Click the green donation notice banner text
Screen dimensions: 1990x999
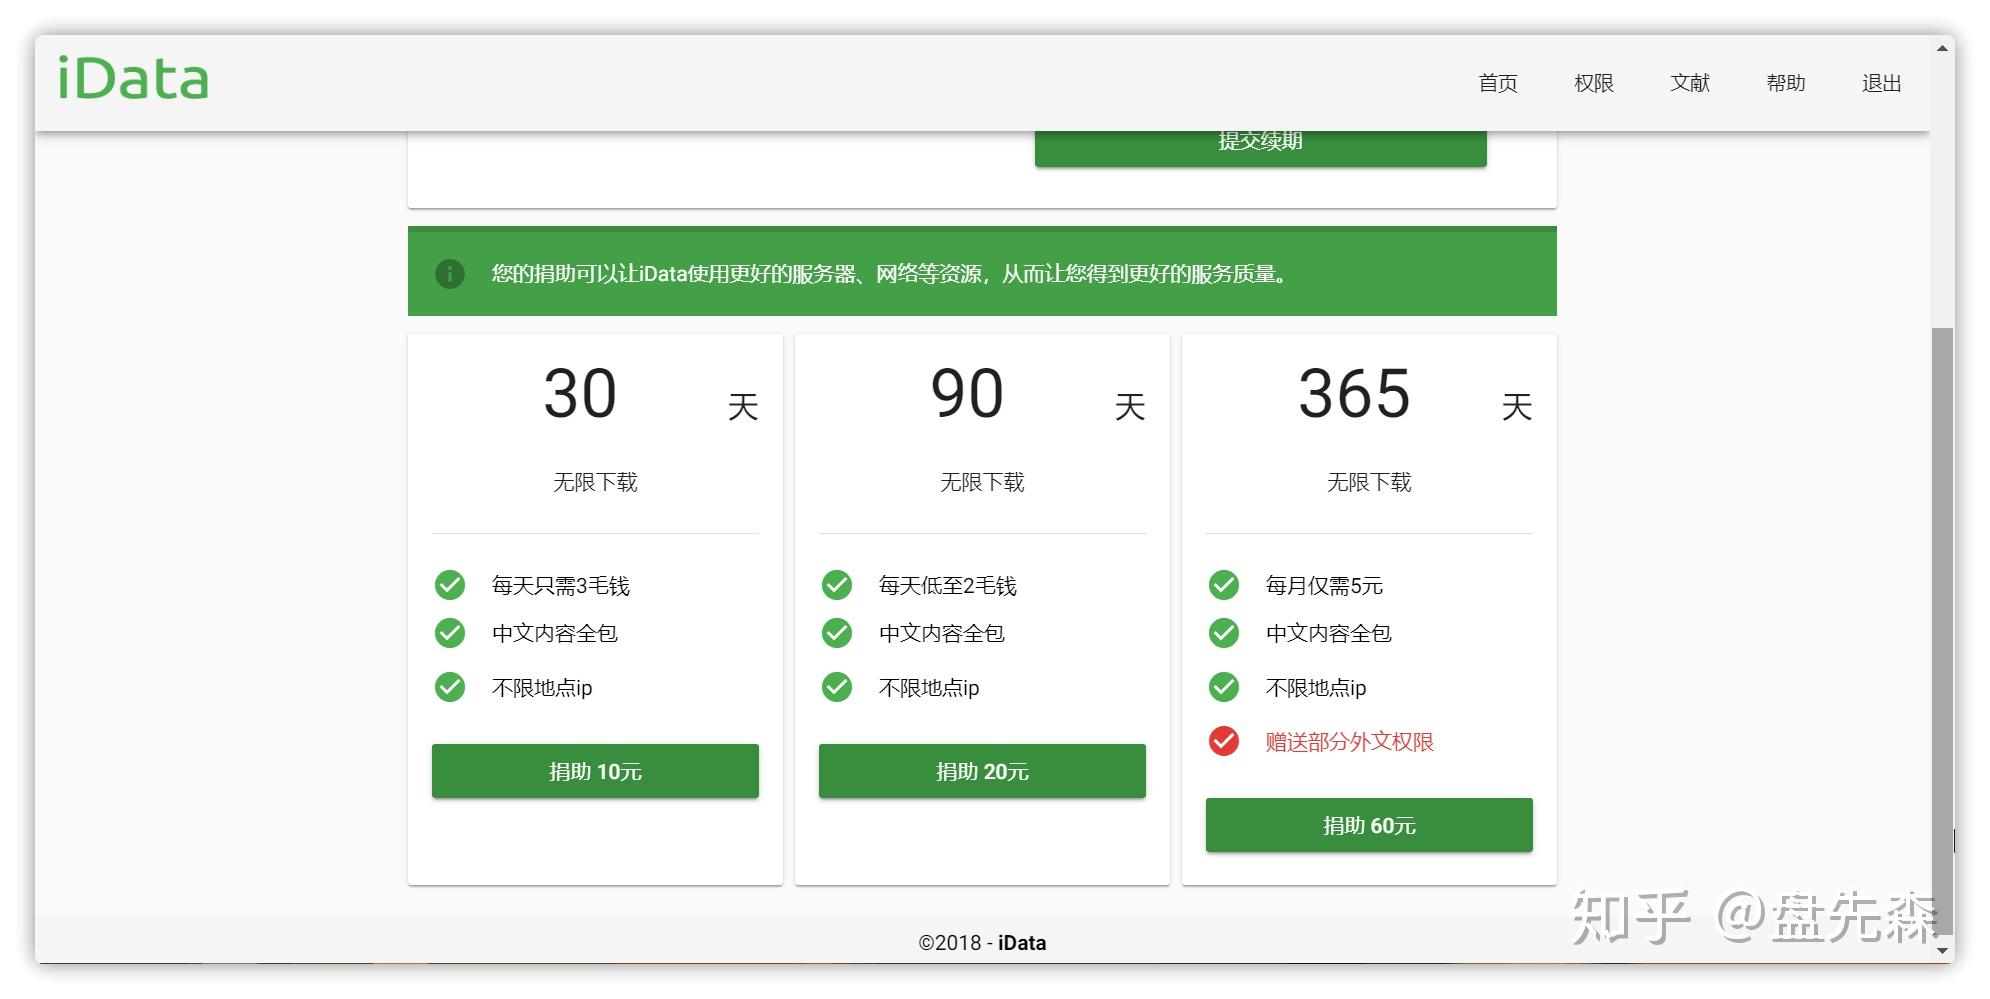[889, 273]
